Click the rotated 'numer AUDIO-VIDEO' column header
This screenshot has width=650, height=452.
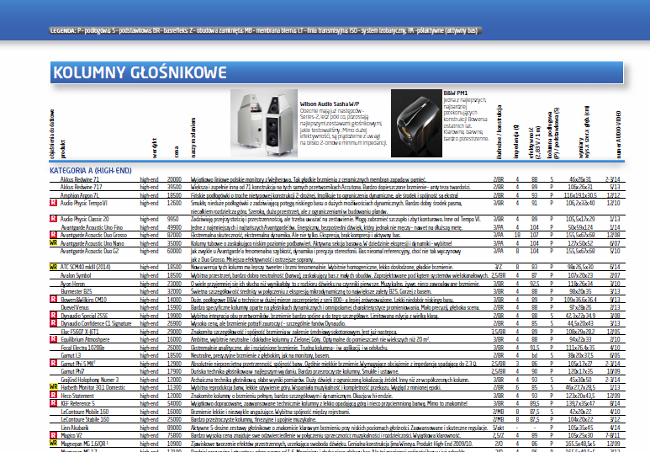coord(618,134)
